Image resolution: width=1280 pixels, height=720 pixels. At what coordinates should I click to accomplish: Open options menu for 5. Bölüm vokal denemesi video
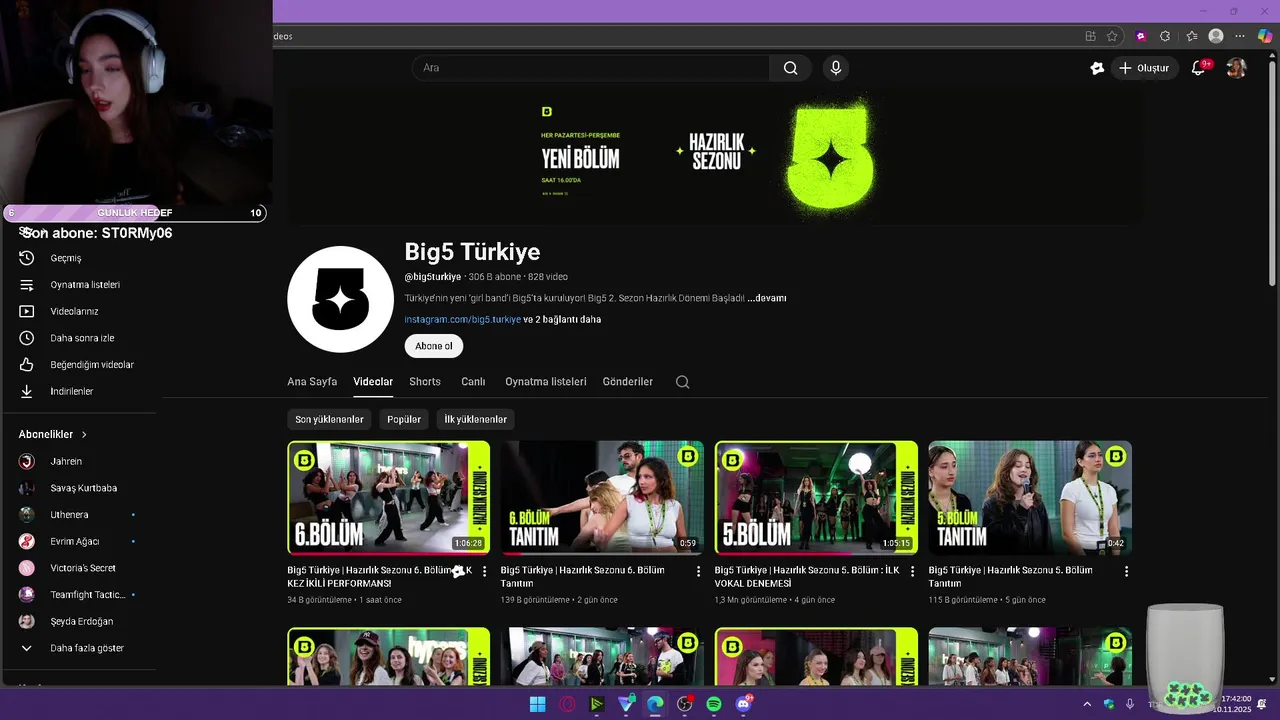(x=912, y=571)
